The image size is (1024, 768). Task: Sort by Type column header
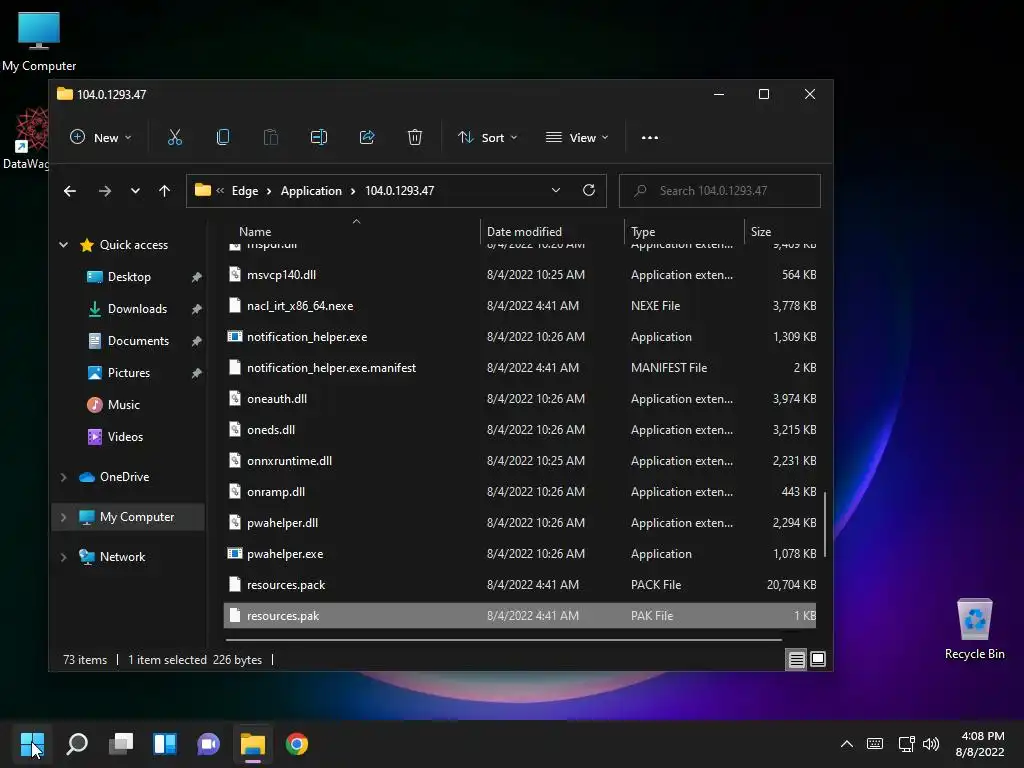tap(684, 231)
